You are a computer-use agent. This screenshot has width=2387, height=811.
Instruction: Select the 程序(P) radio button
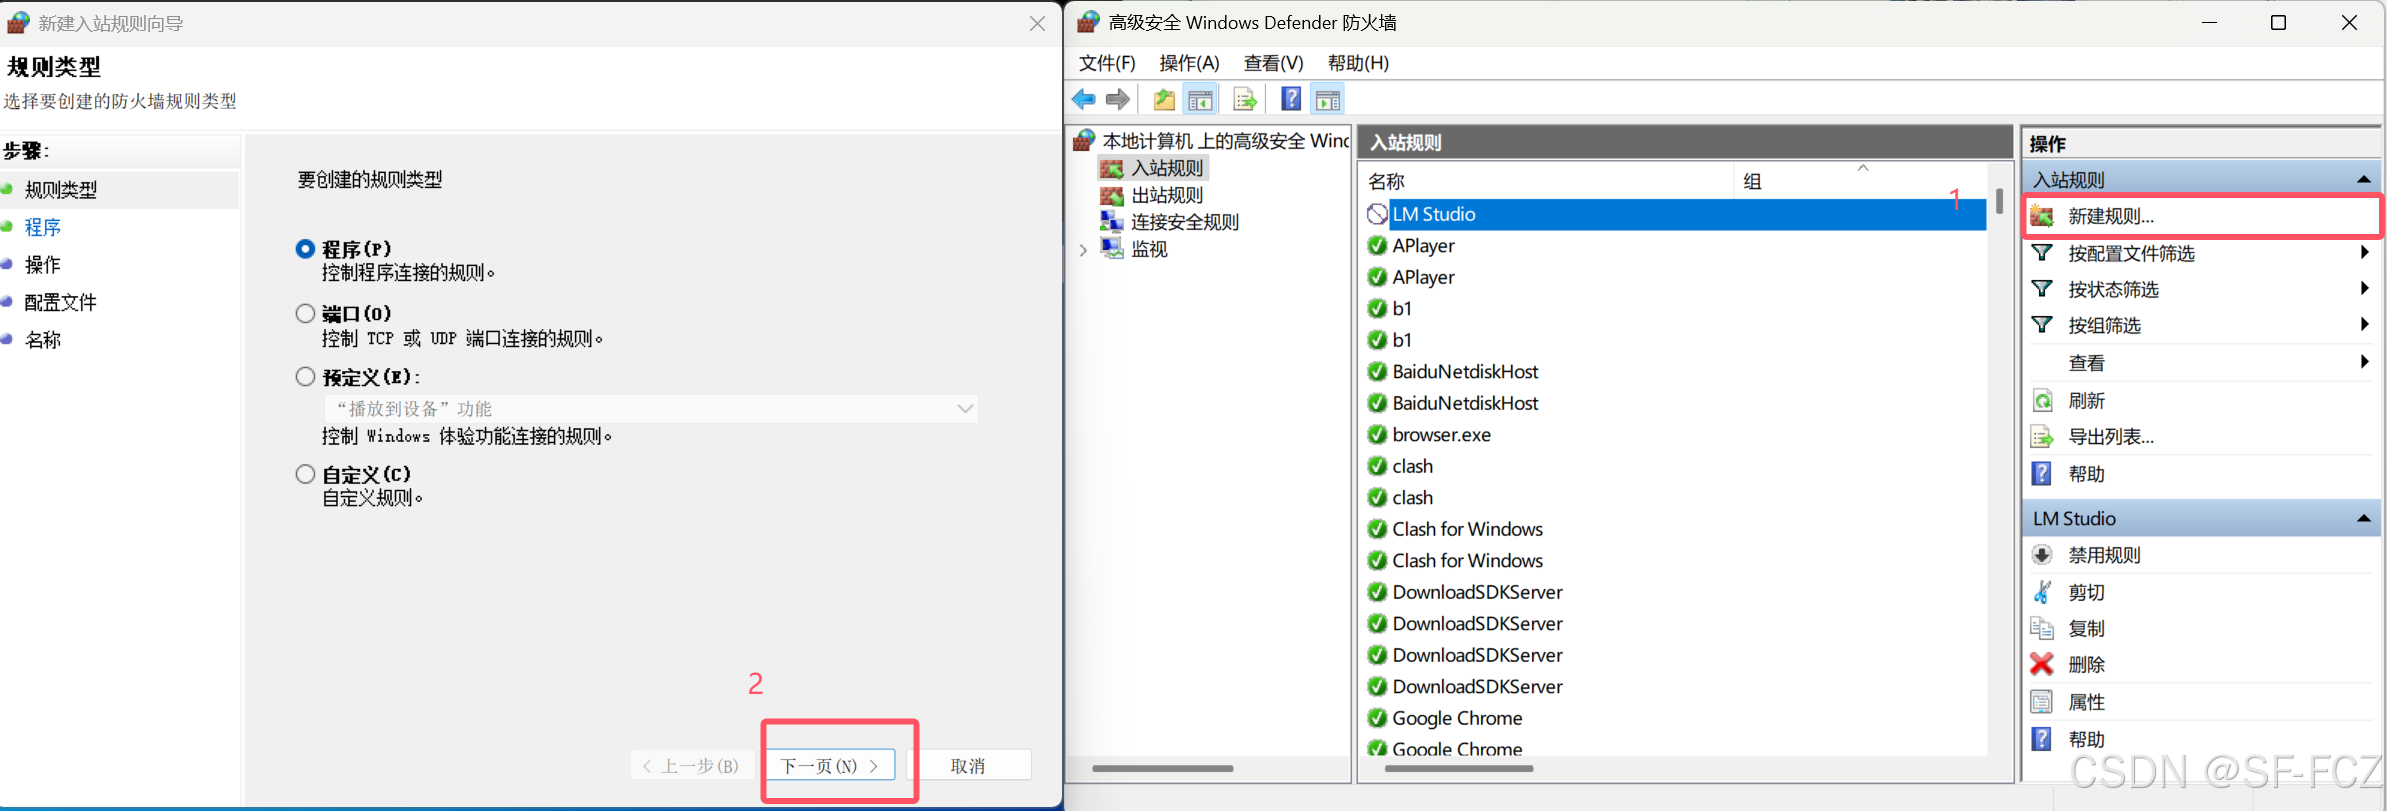click(305, 249)
